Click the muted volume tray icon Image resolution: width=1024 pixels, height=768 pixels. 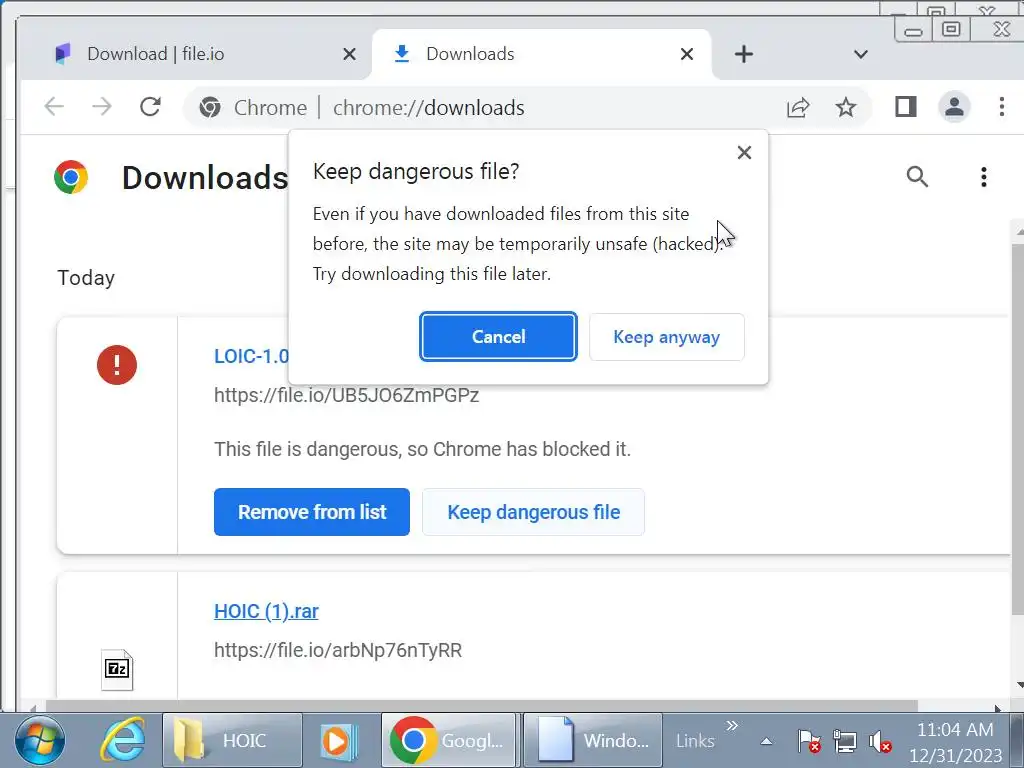[880, 741]
